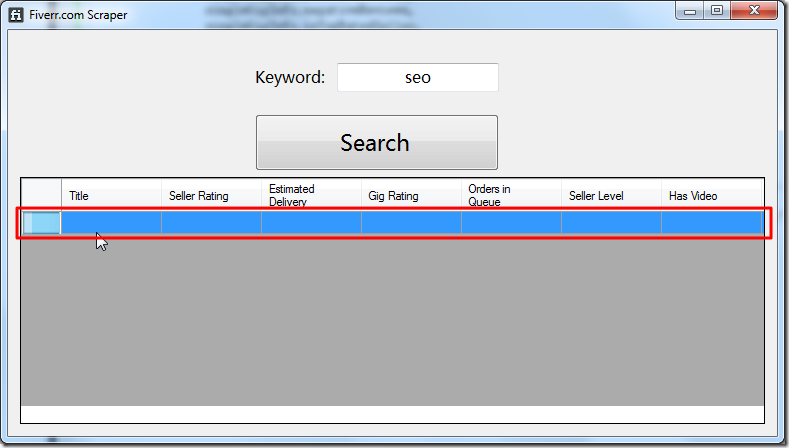Viewport: 789px width, 448px height.
Task: Click the first row's Seller Rating cell
Action: pyautogui.click(x=211, y=222)
